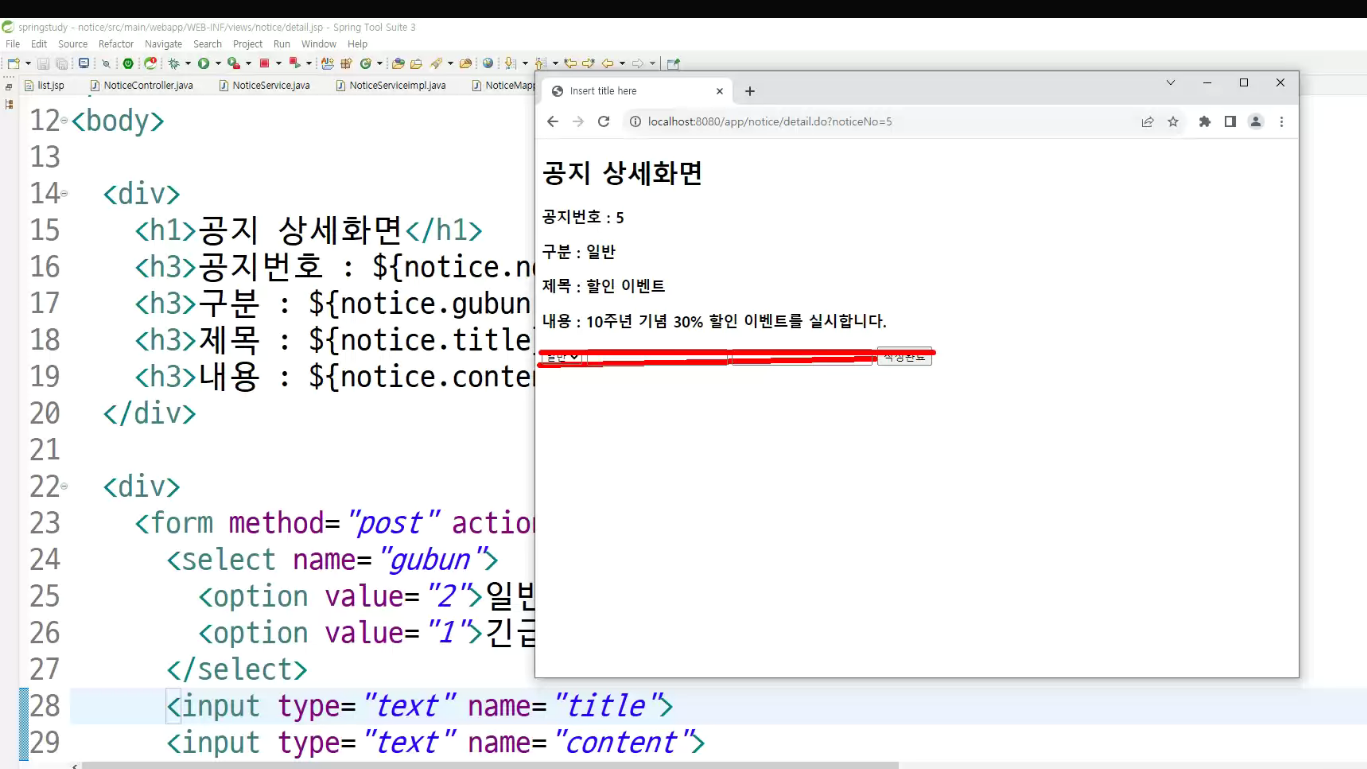Viewport: 1367px width, 769px height.
Task: Click the red Stop square icon
Action: (264, 63)
